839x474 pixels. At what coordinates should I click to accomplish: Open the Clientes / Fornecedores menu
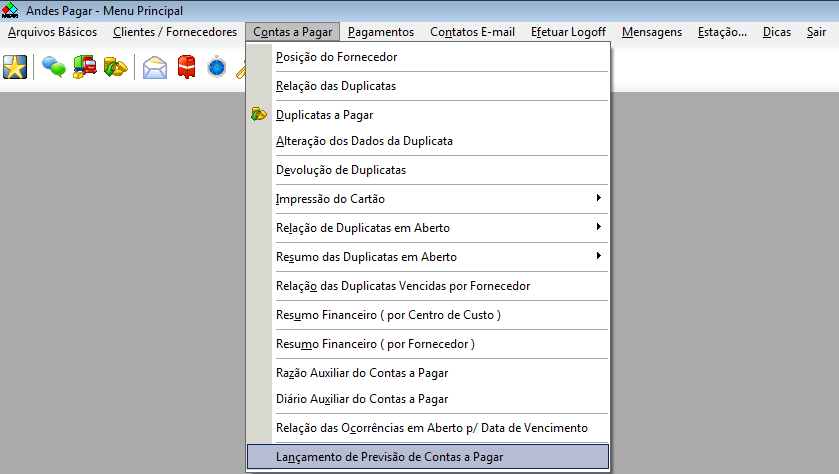[x=175, y=32]
